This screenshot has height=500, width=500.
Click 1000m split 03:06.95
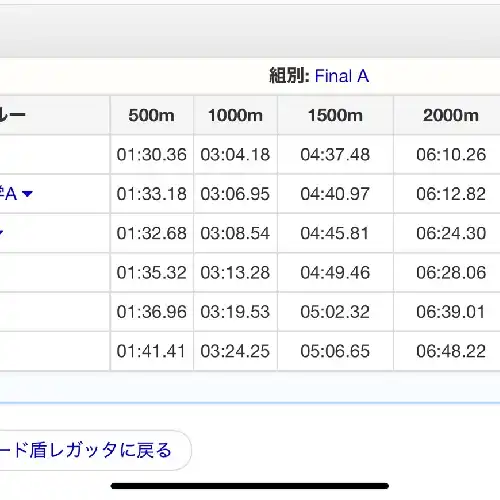[235, 194]
